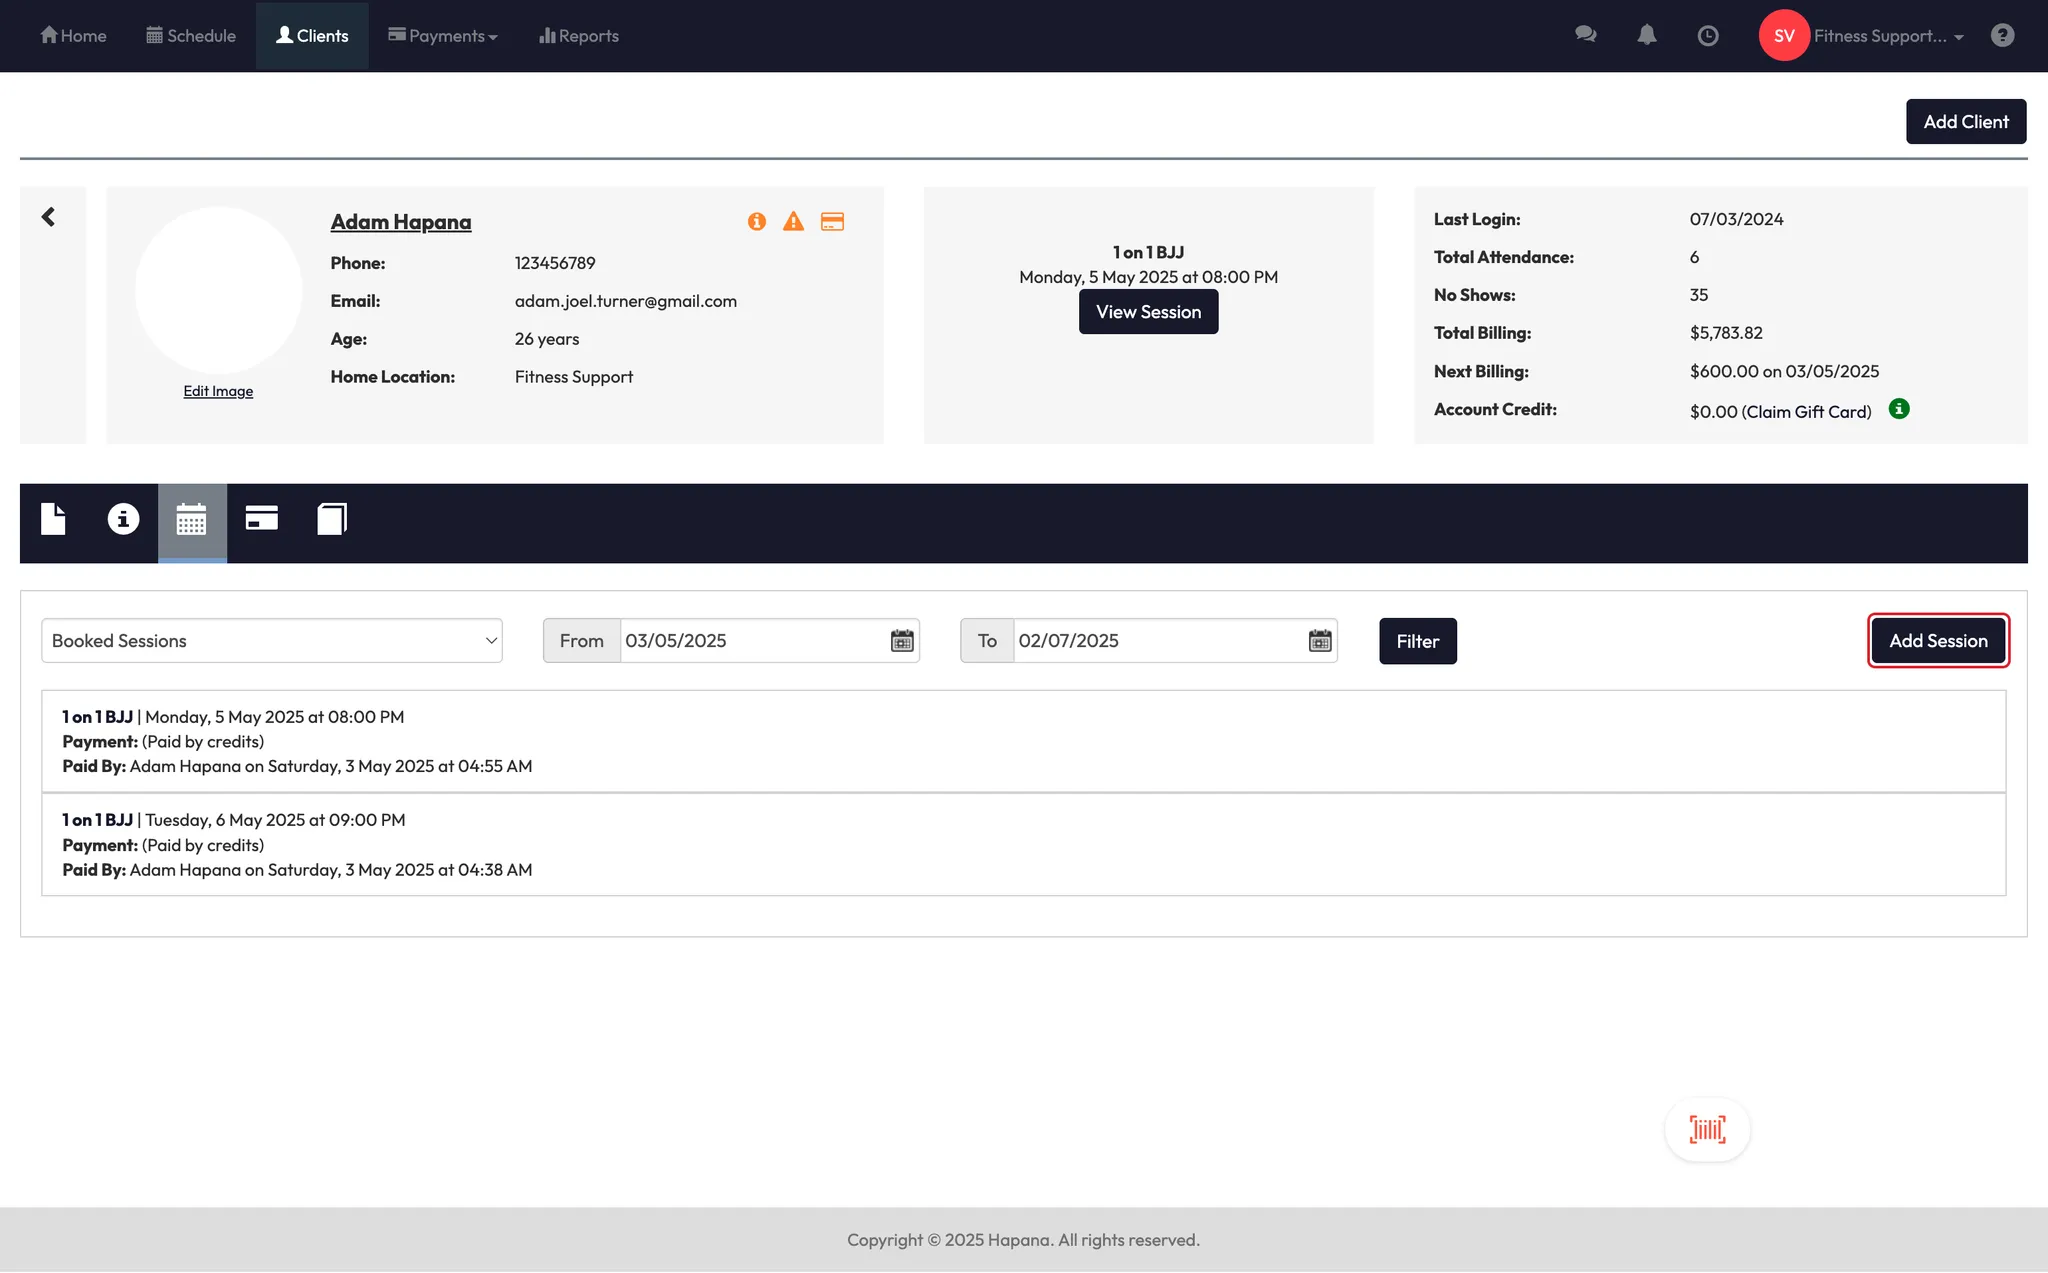The image size is (2048, 1273).
Task: Click the barcode scanner floating button
Action: click(1707, 1130)
